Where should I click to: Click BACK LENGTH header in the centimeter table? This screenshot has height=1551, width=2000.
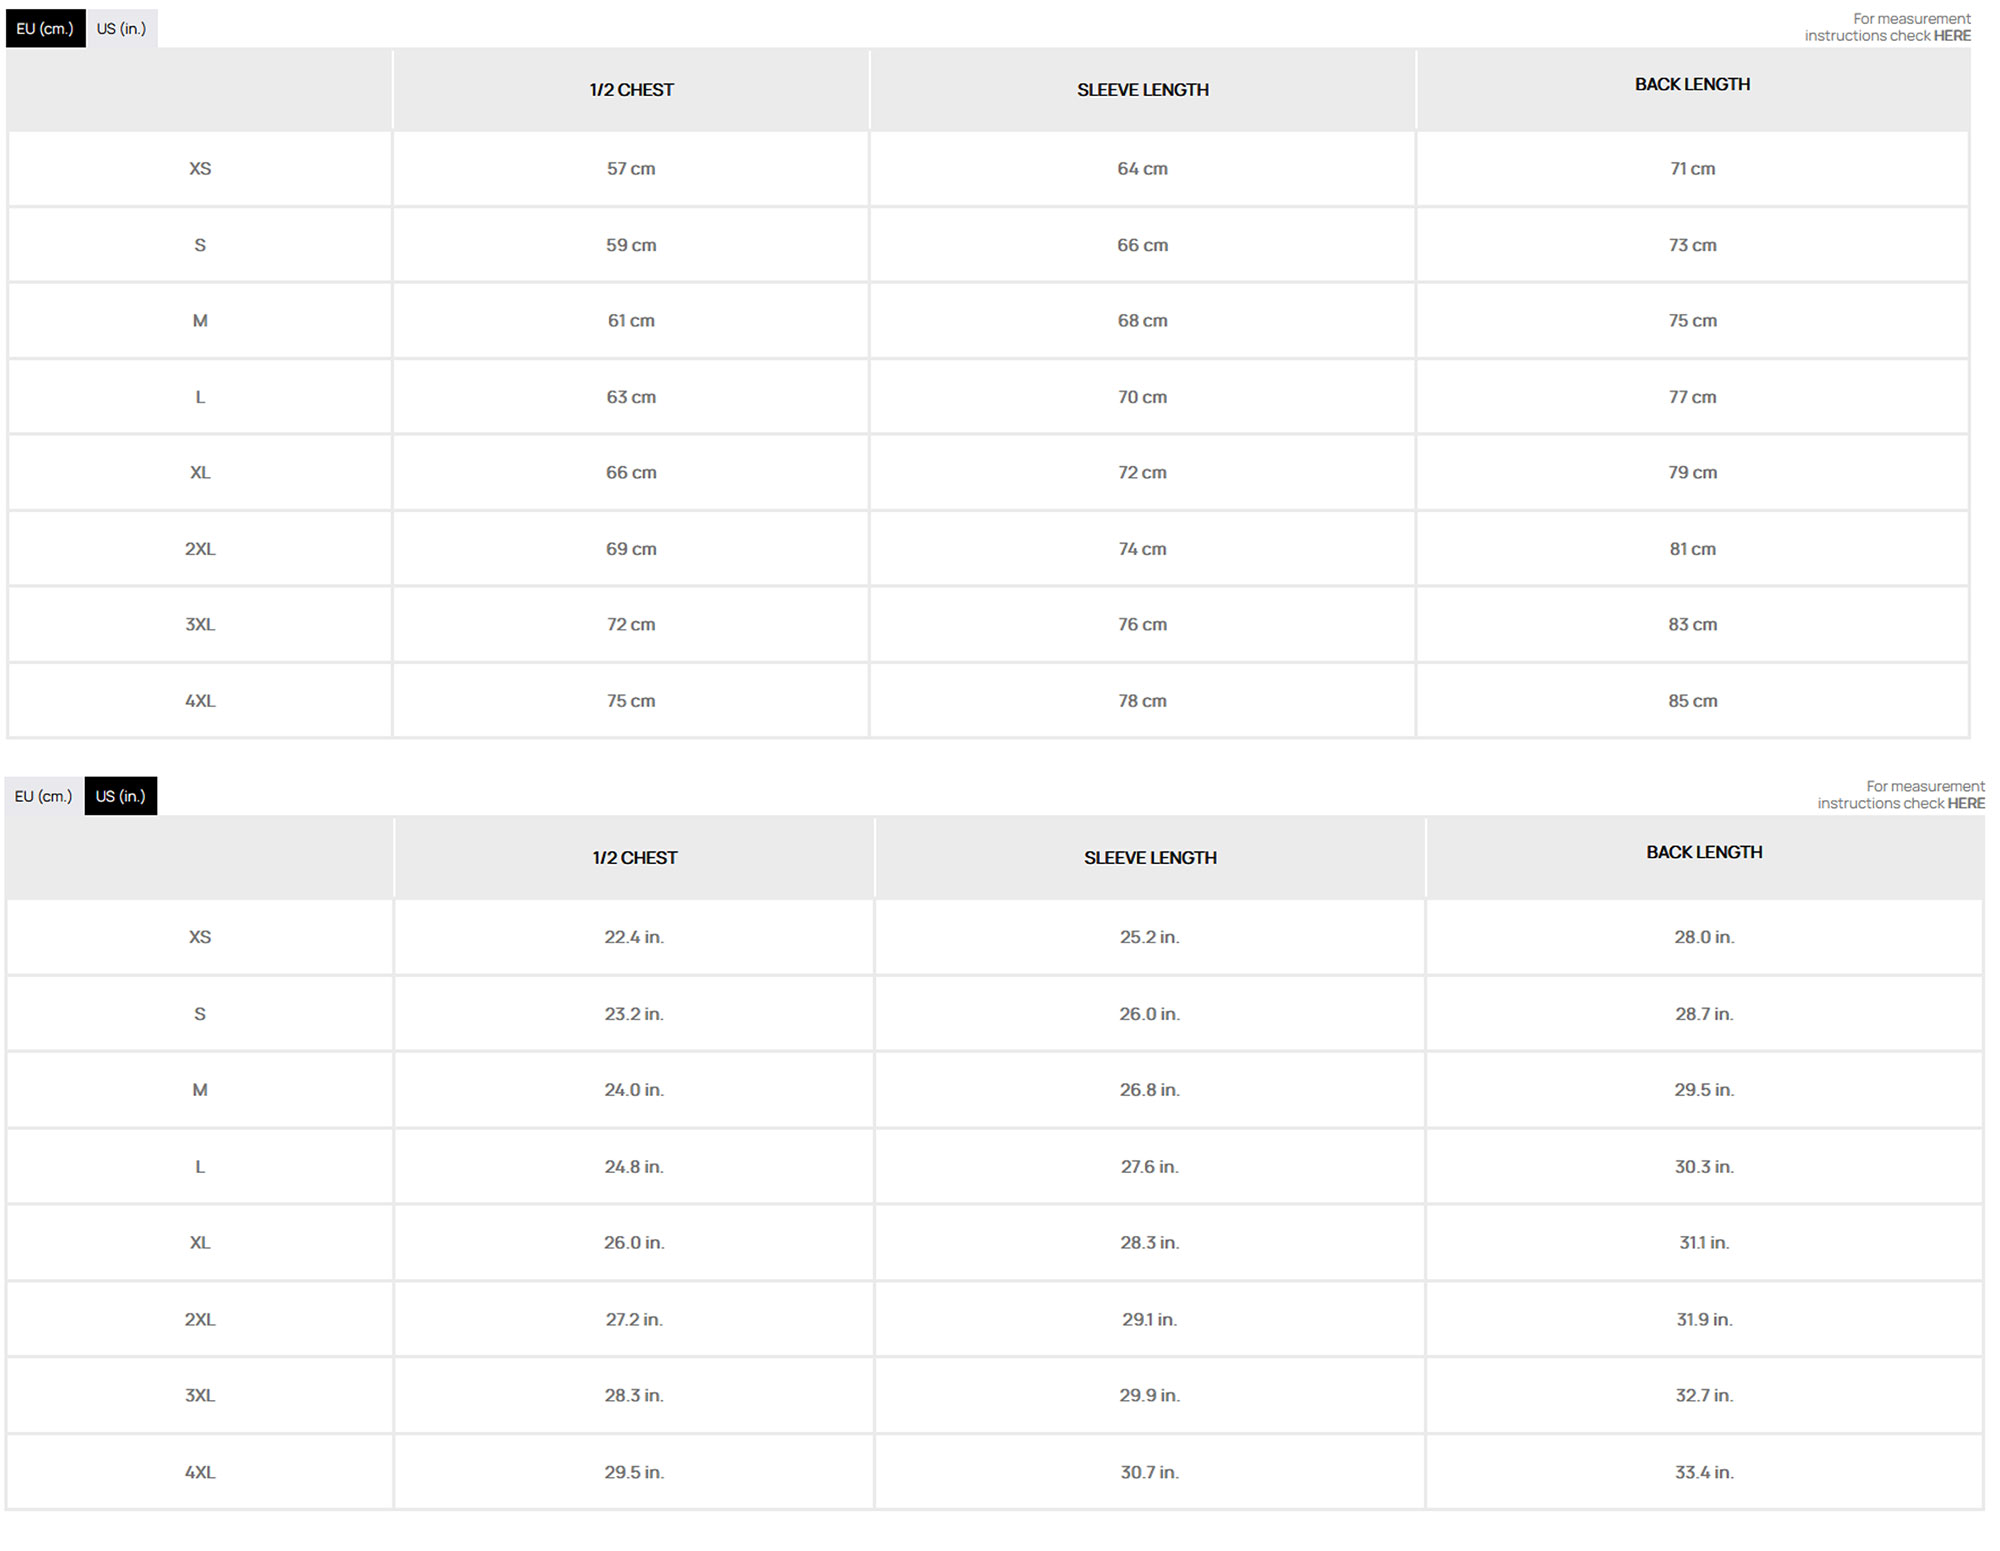pyautogui.click(x=1692, y=85)
